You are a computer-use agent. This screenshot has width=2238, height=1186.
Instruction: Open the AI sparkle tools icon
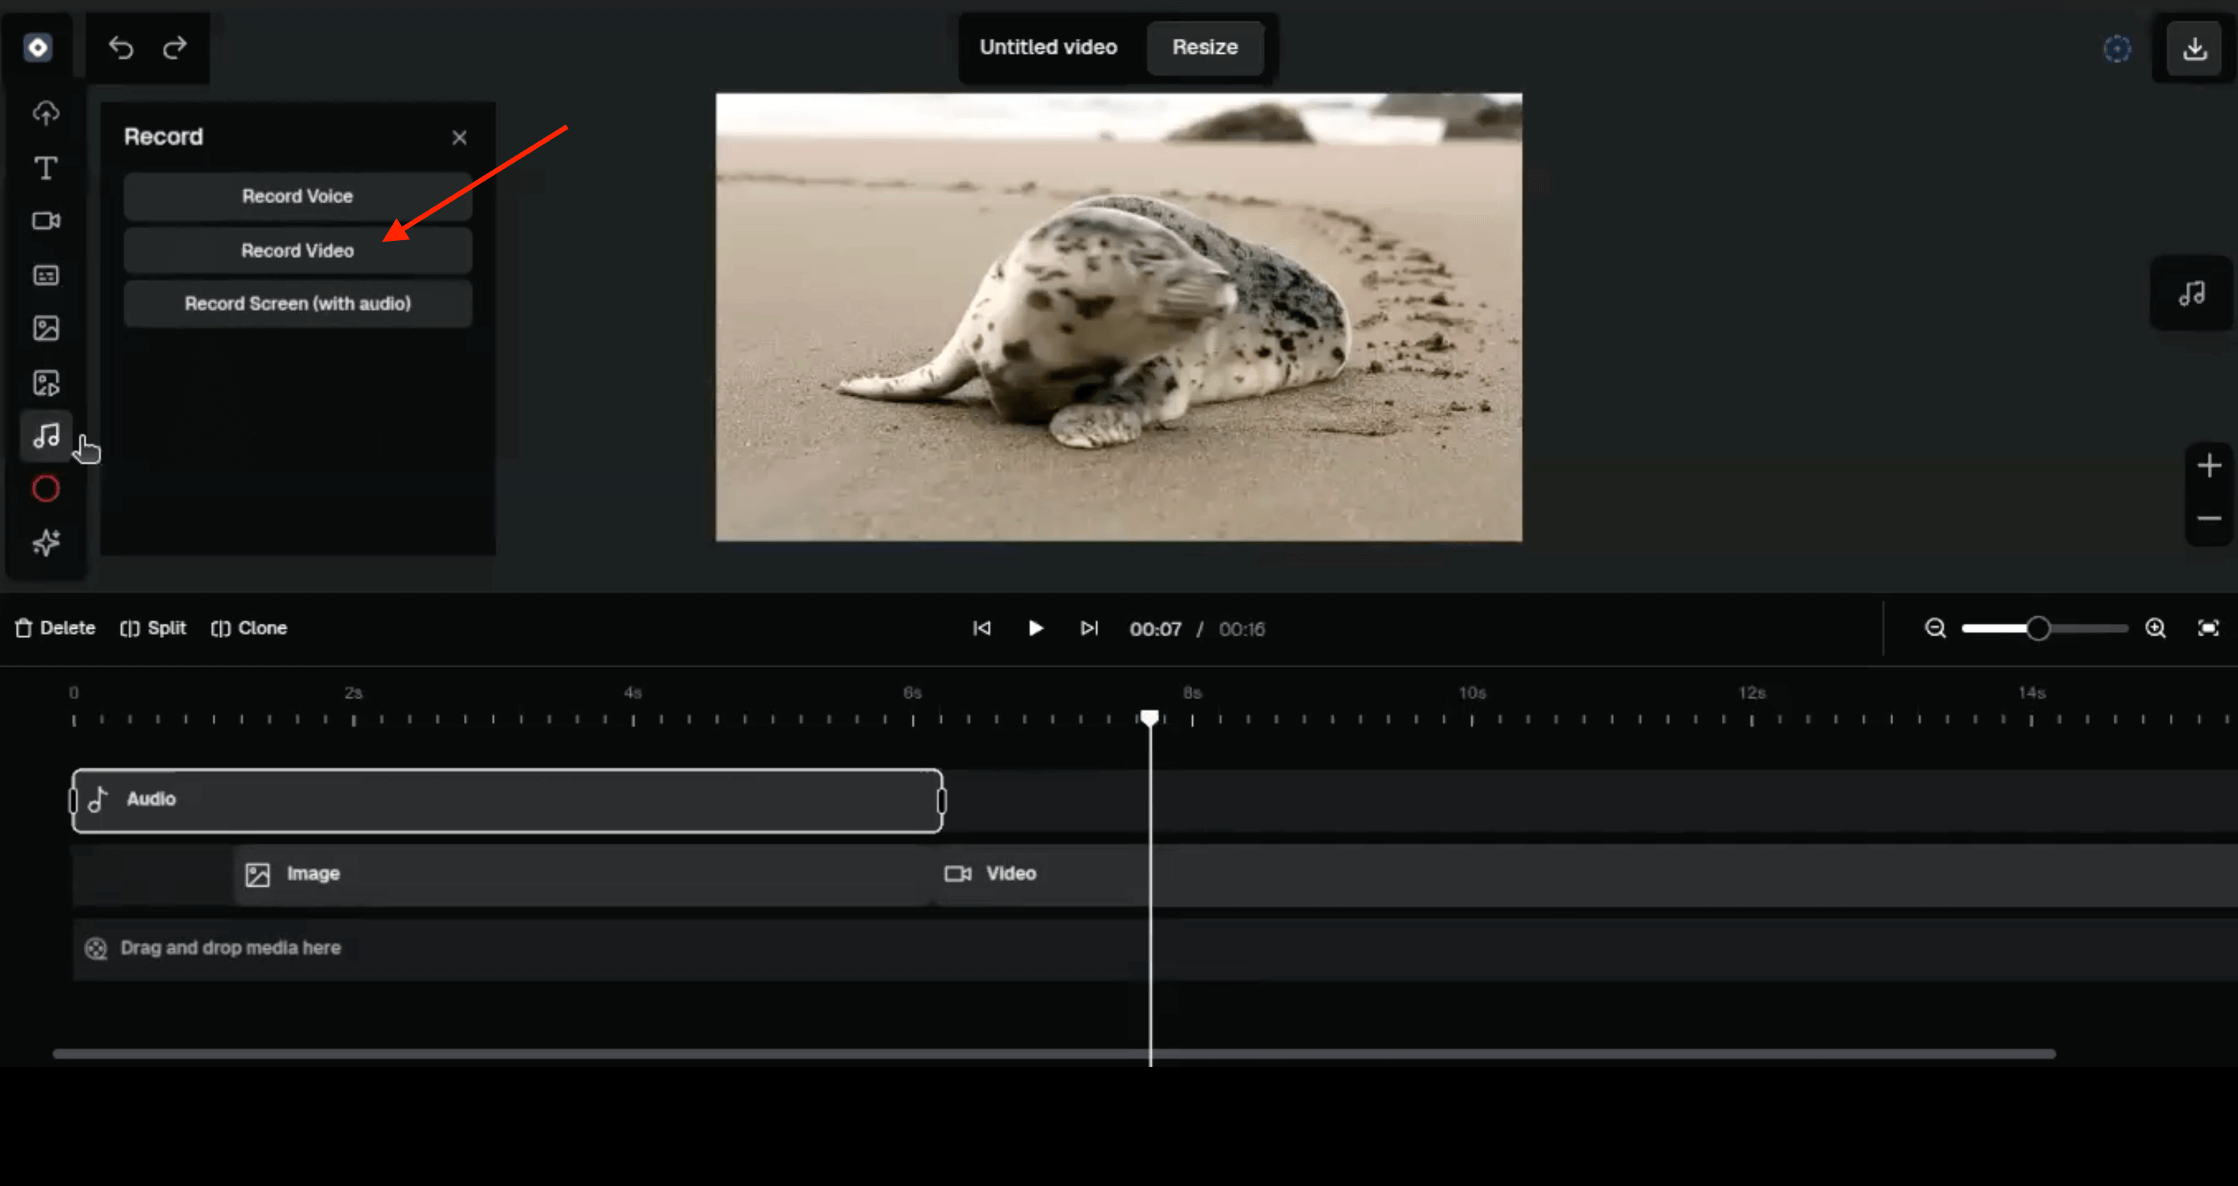[46, 543]
